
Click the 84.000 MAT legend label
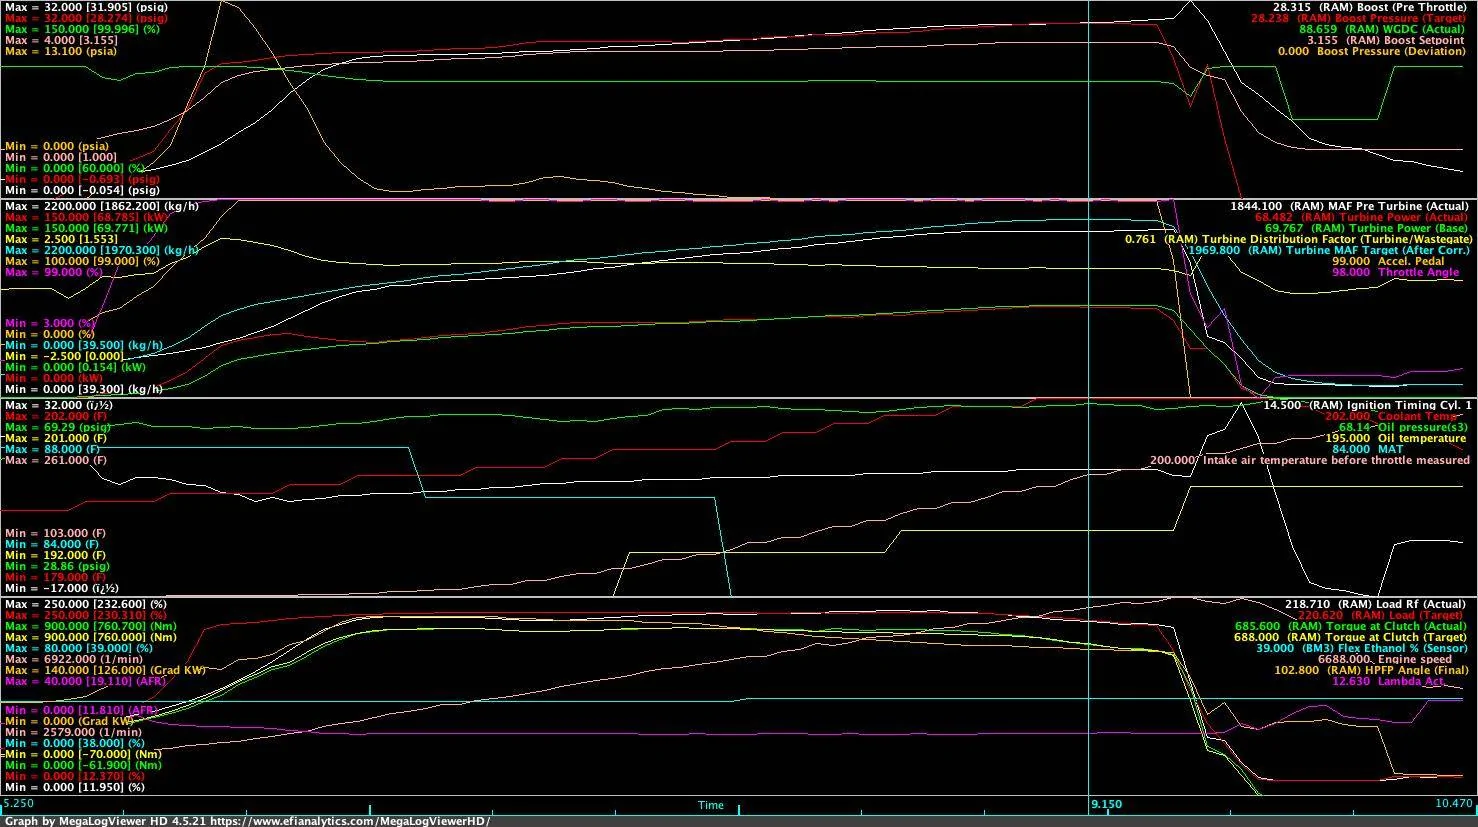[1367, 449]
